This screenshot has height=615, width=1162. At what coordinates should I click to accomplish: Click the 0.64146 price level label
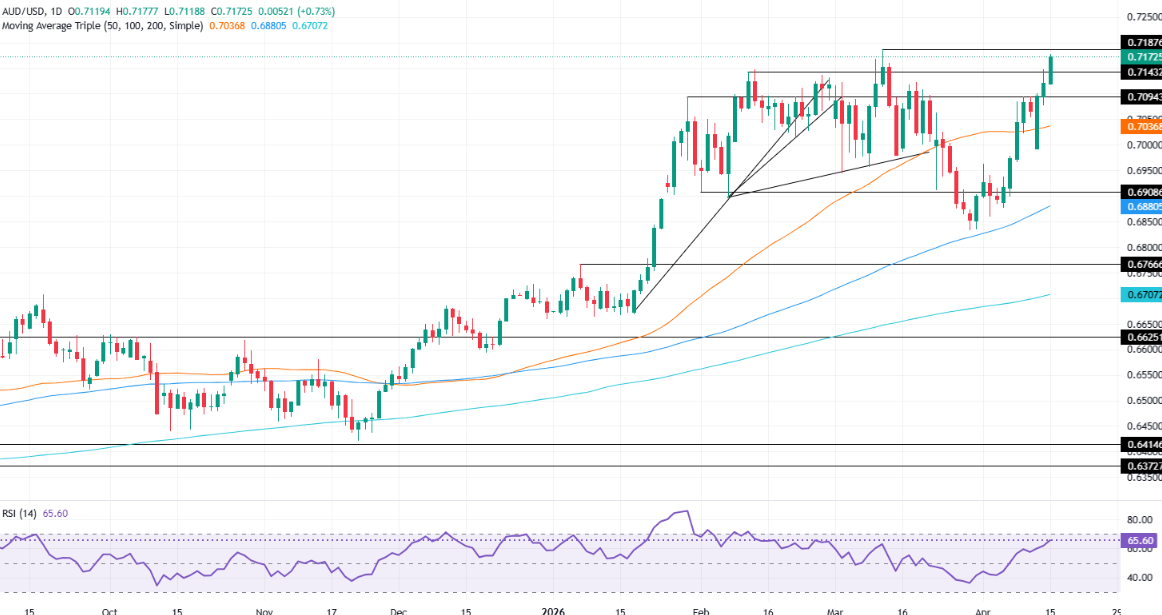pos(1139,445)
